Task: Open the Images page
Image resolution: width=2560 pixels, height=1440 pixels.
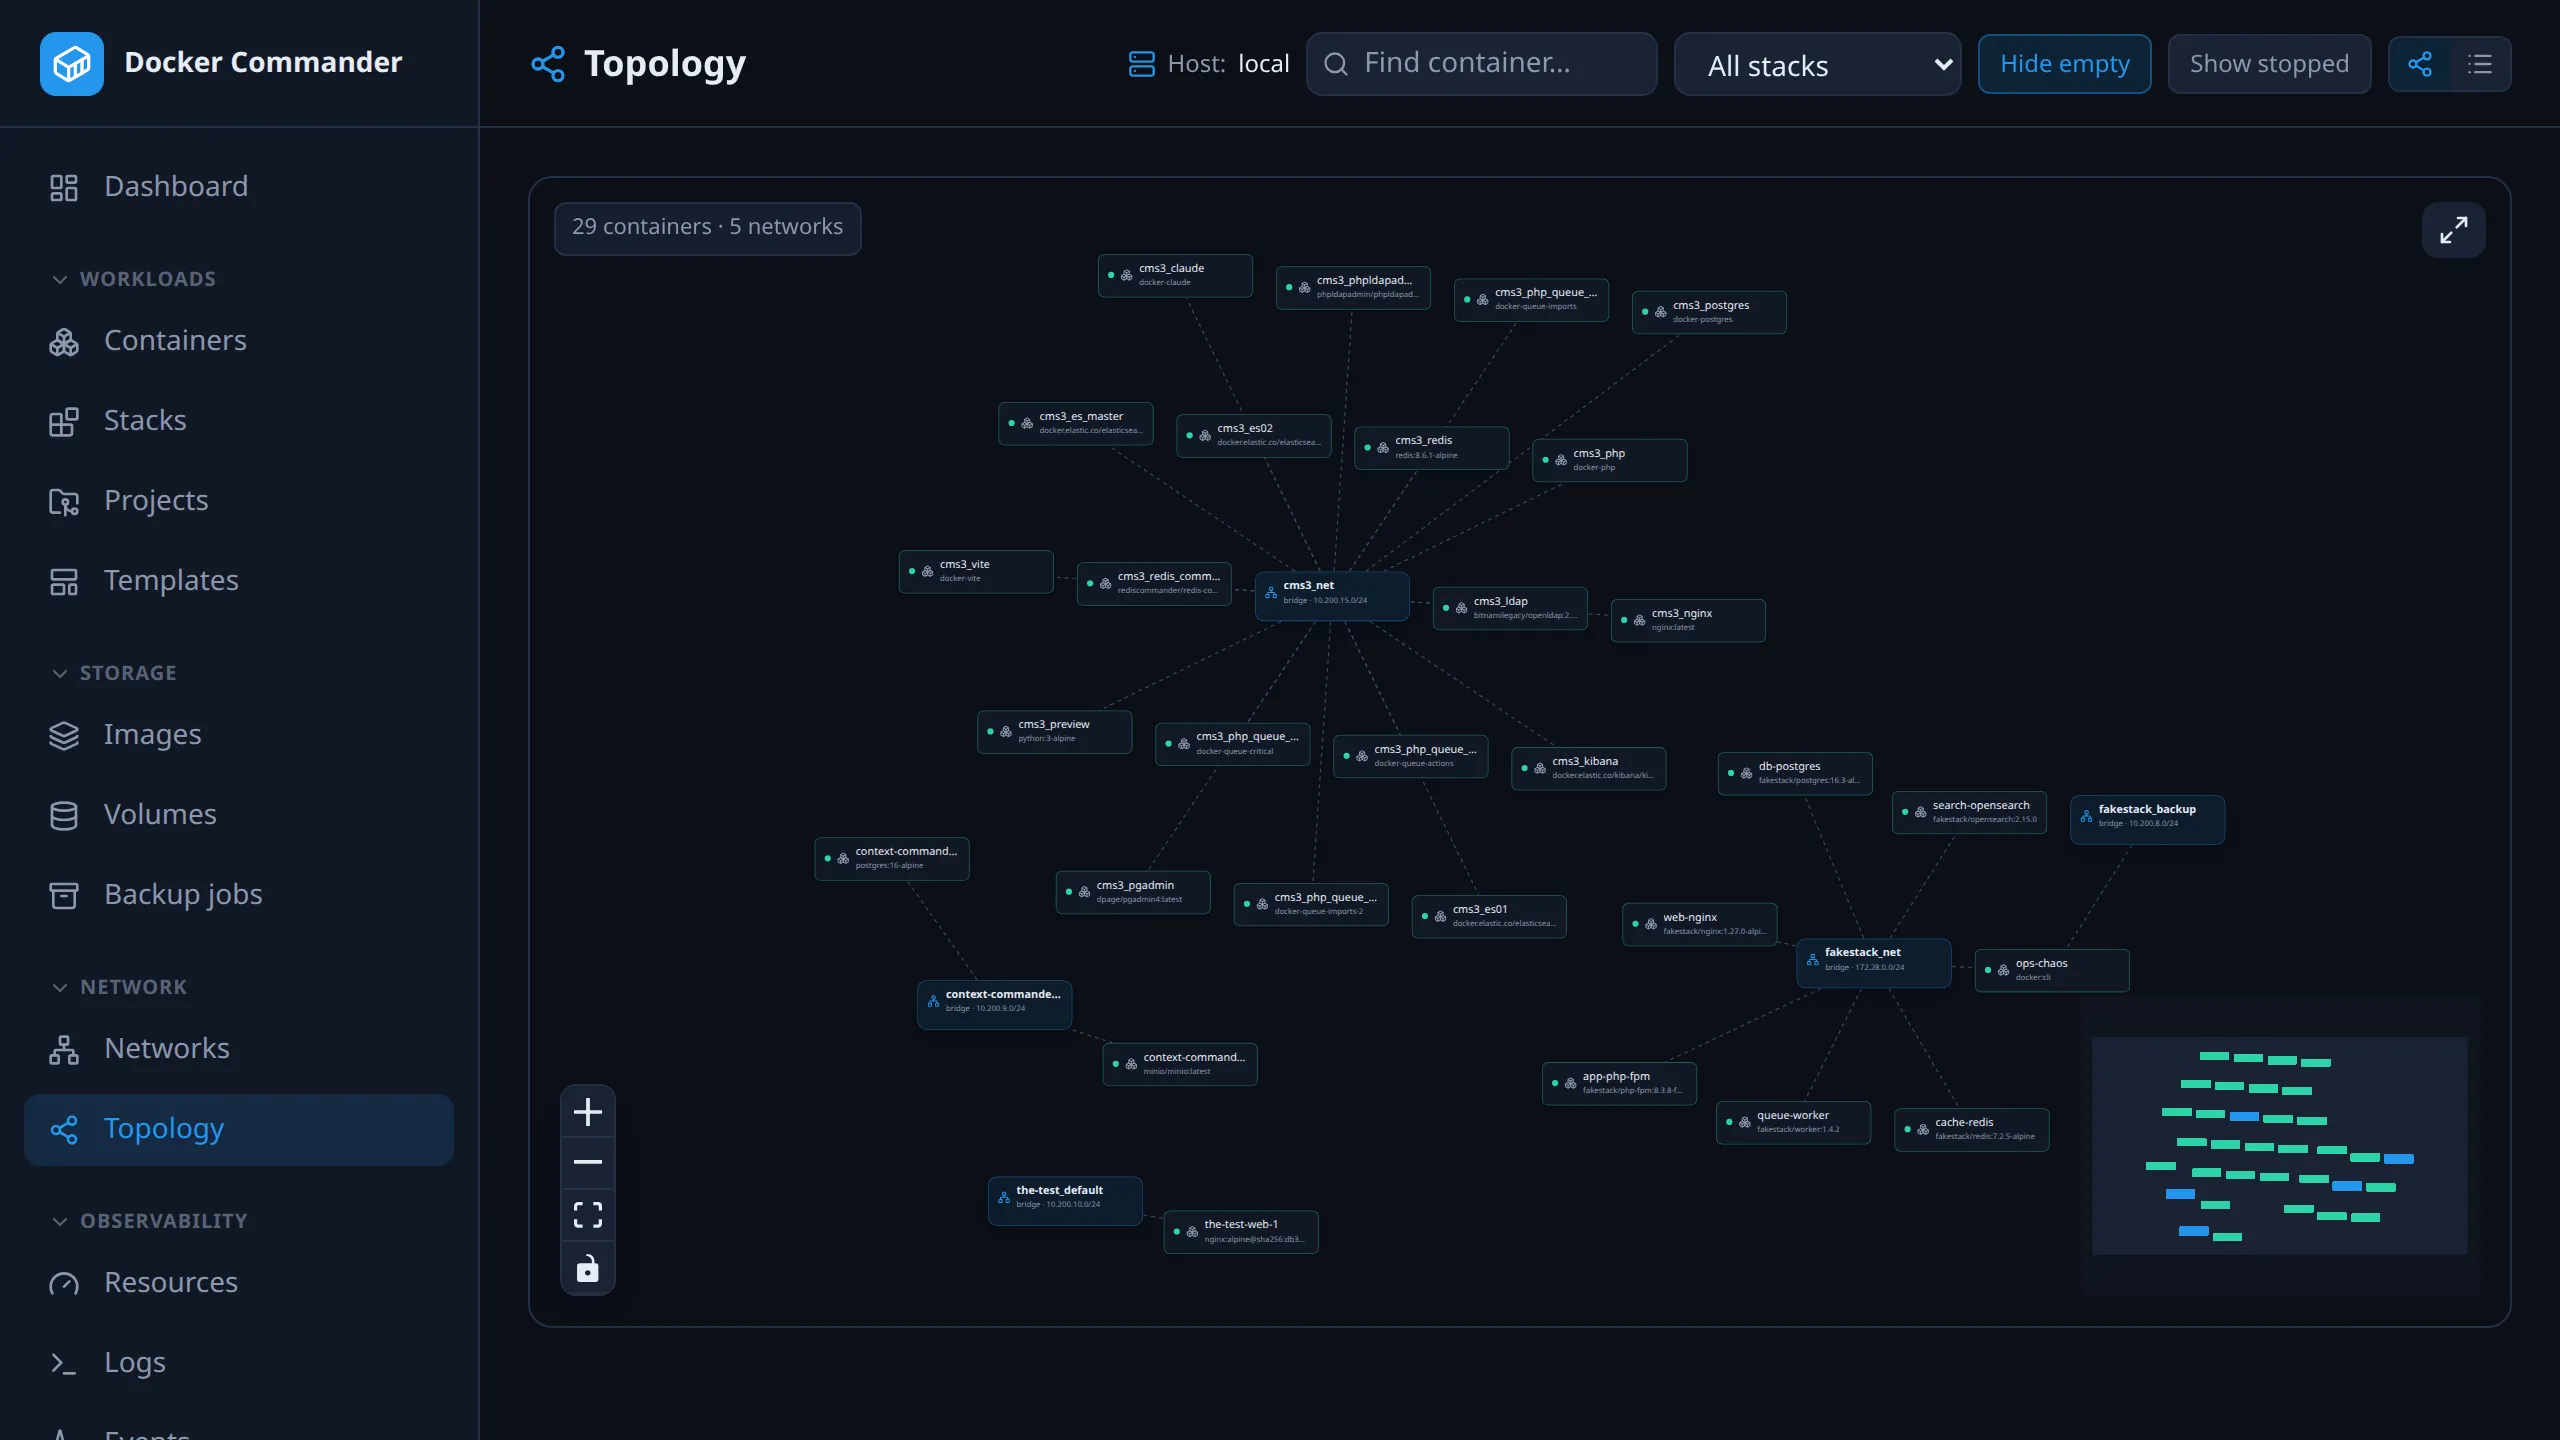Action: coord(239,735)
